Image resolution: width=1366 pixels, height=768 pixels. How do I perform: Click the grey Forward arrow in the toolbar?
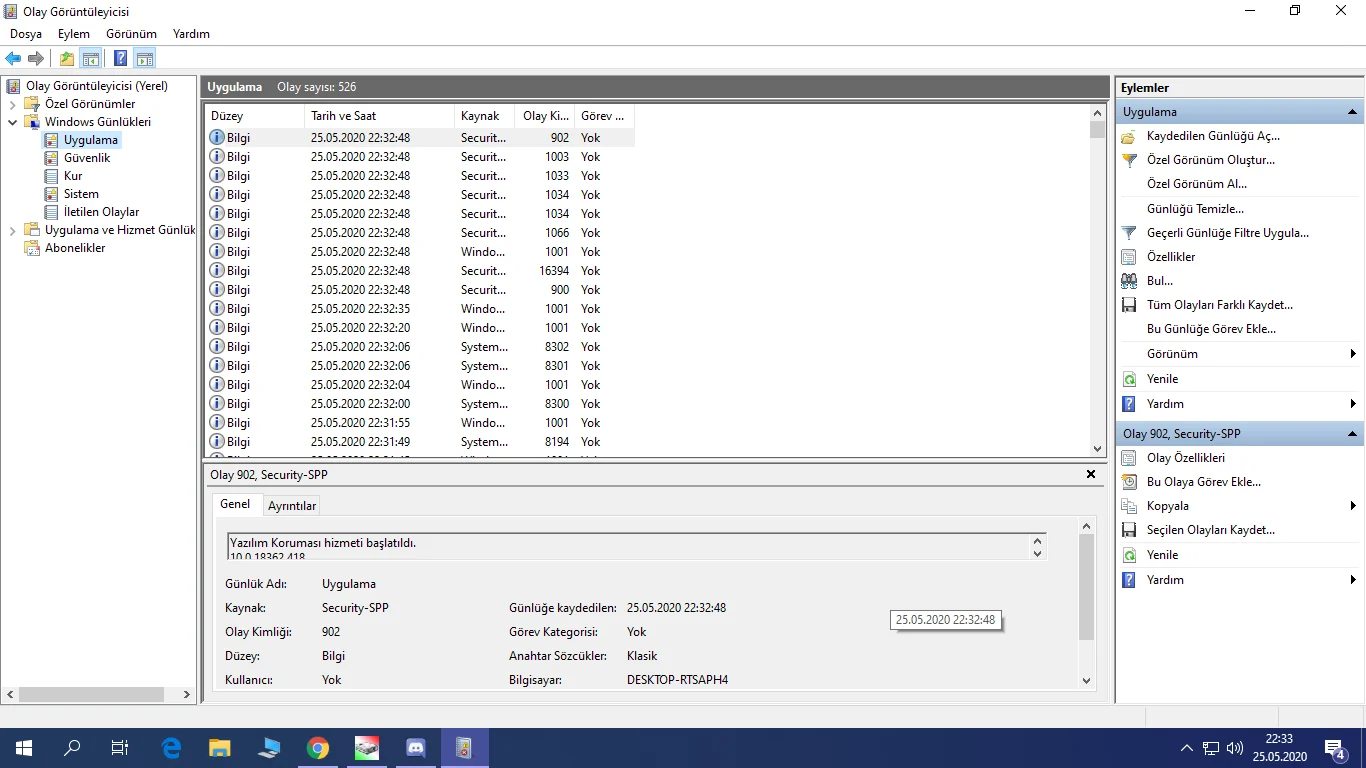pyautogui.click(x=36, y=59)
